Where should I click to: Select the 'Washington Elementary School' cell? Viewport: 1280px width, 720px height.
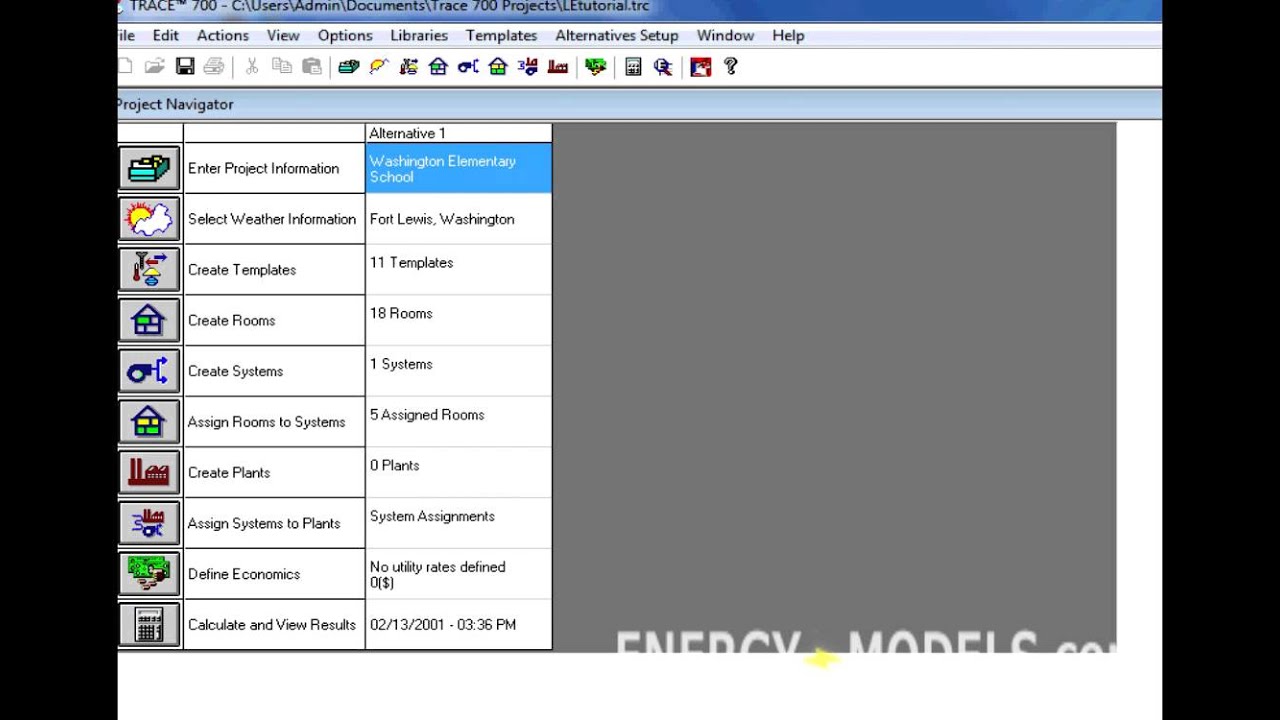click(x=459, y=168)
